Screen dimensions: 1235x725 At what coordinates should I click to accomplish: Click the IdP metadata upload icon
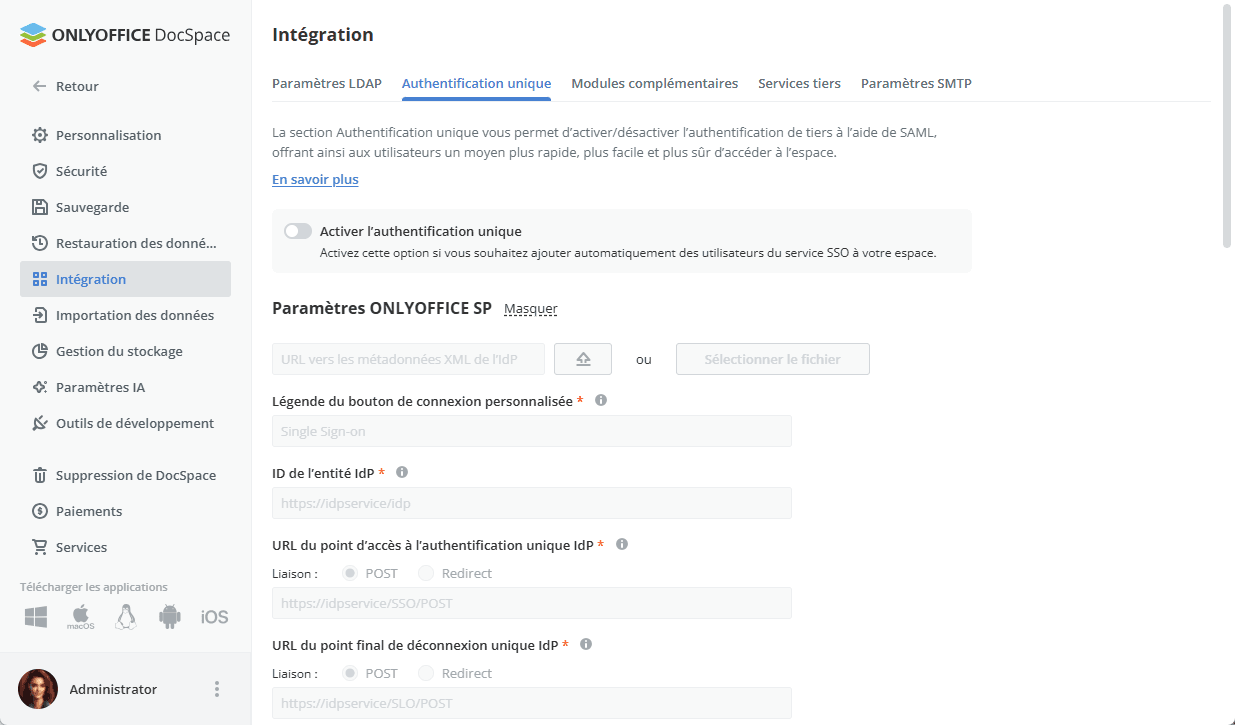583,358
